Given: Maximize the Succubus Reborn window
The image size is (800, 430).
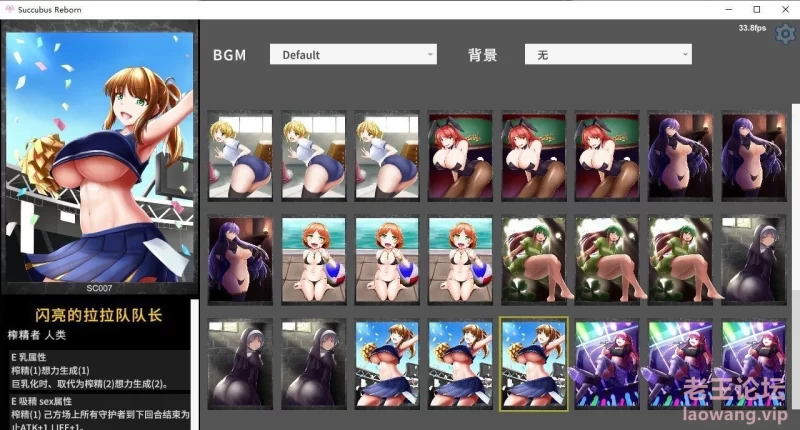Looking at the screenshot, I should [x=757, y=9].
